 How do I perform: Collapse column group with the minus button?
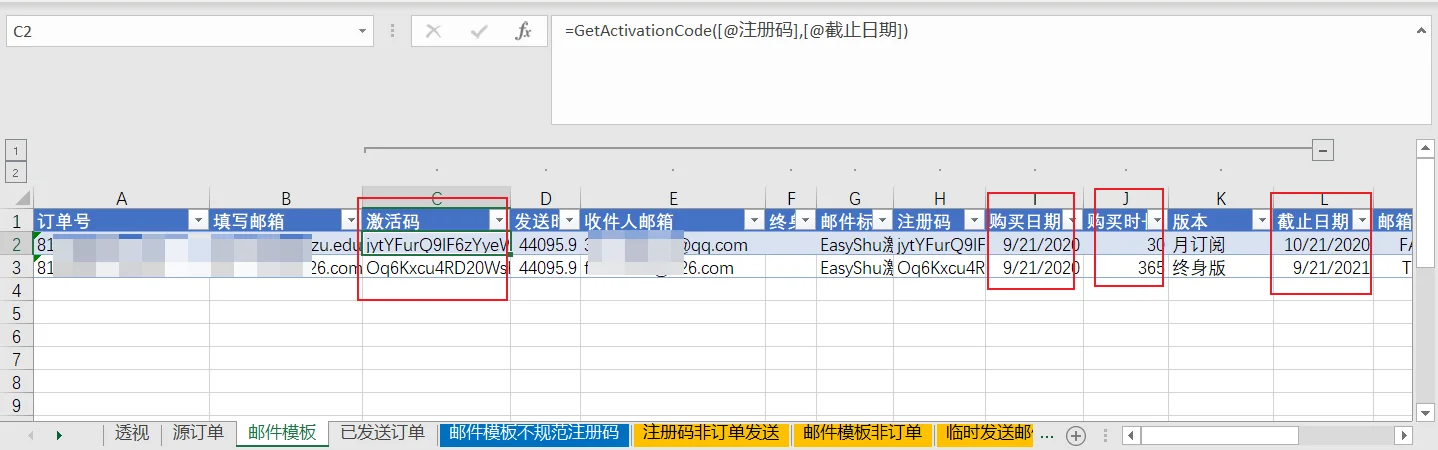click(x=1323, y=150)
